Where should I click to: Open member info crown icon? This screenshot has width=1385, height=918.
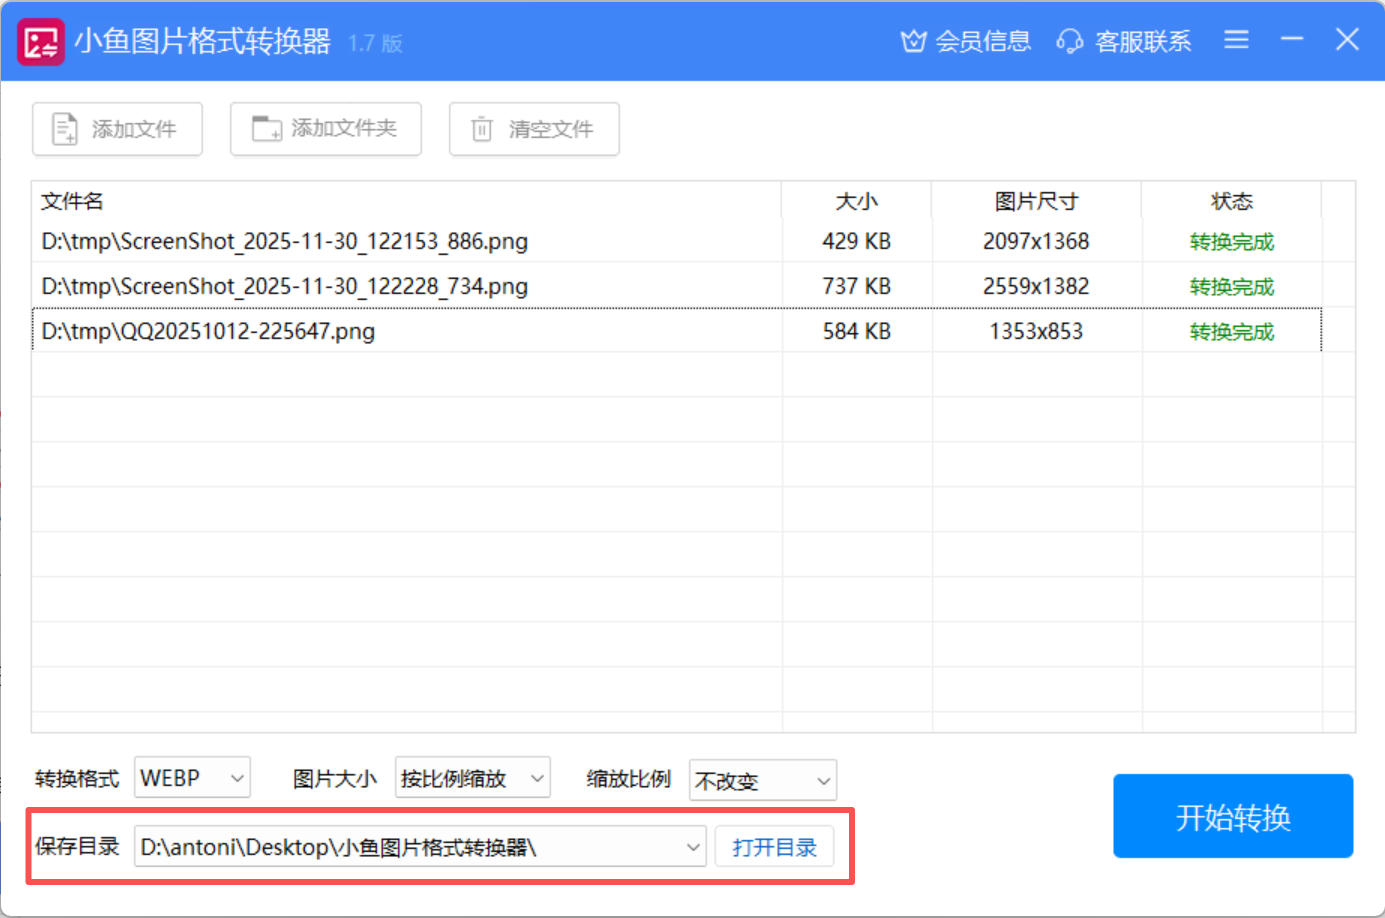click(913, 41)
